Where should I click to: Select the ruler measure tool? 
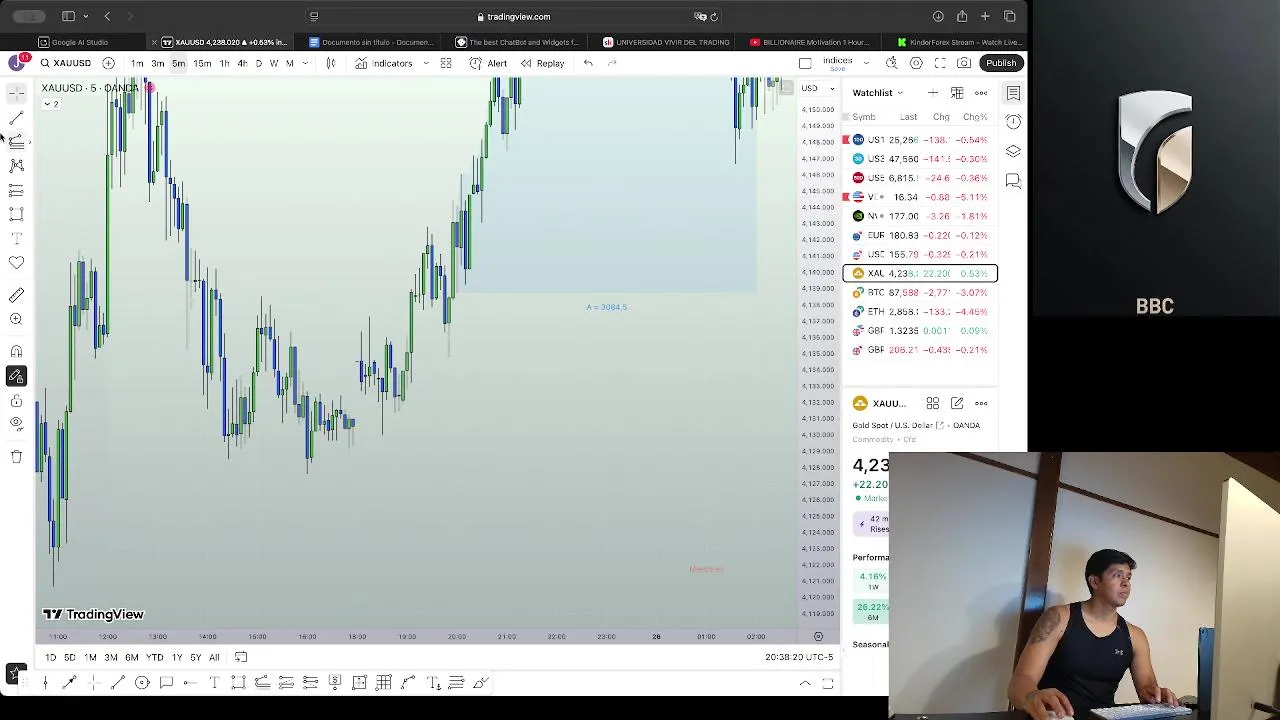coord(16,295)
